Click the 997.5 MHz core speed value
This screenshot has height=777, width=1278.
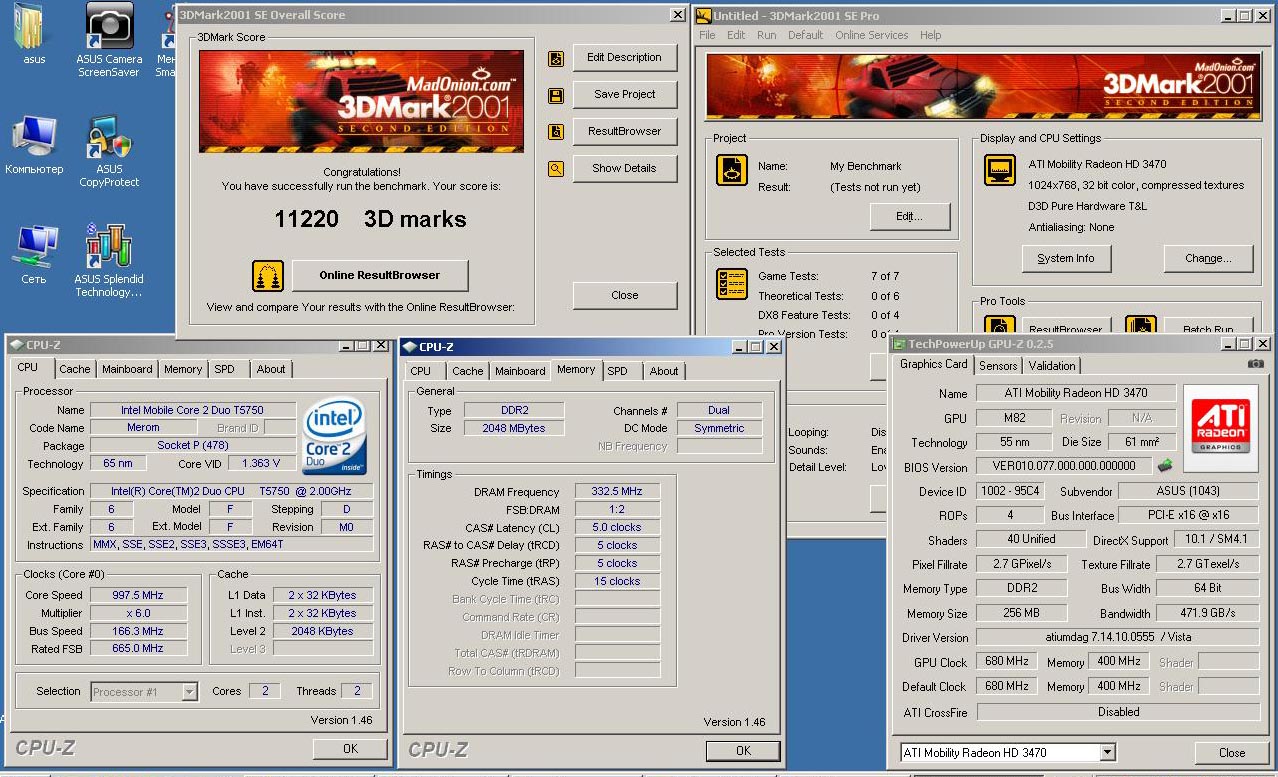coord(137,595)
